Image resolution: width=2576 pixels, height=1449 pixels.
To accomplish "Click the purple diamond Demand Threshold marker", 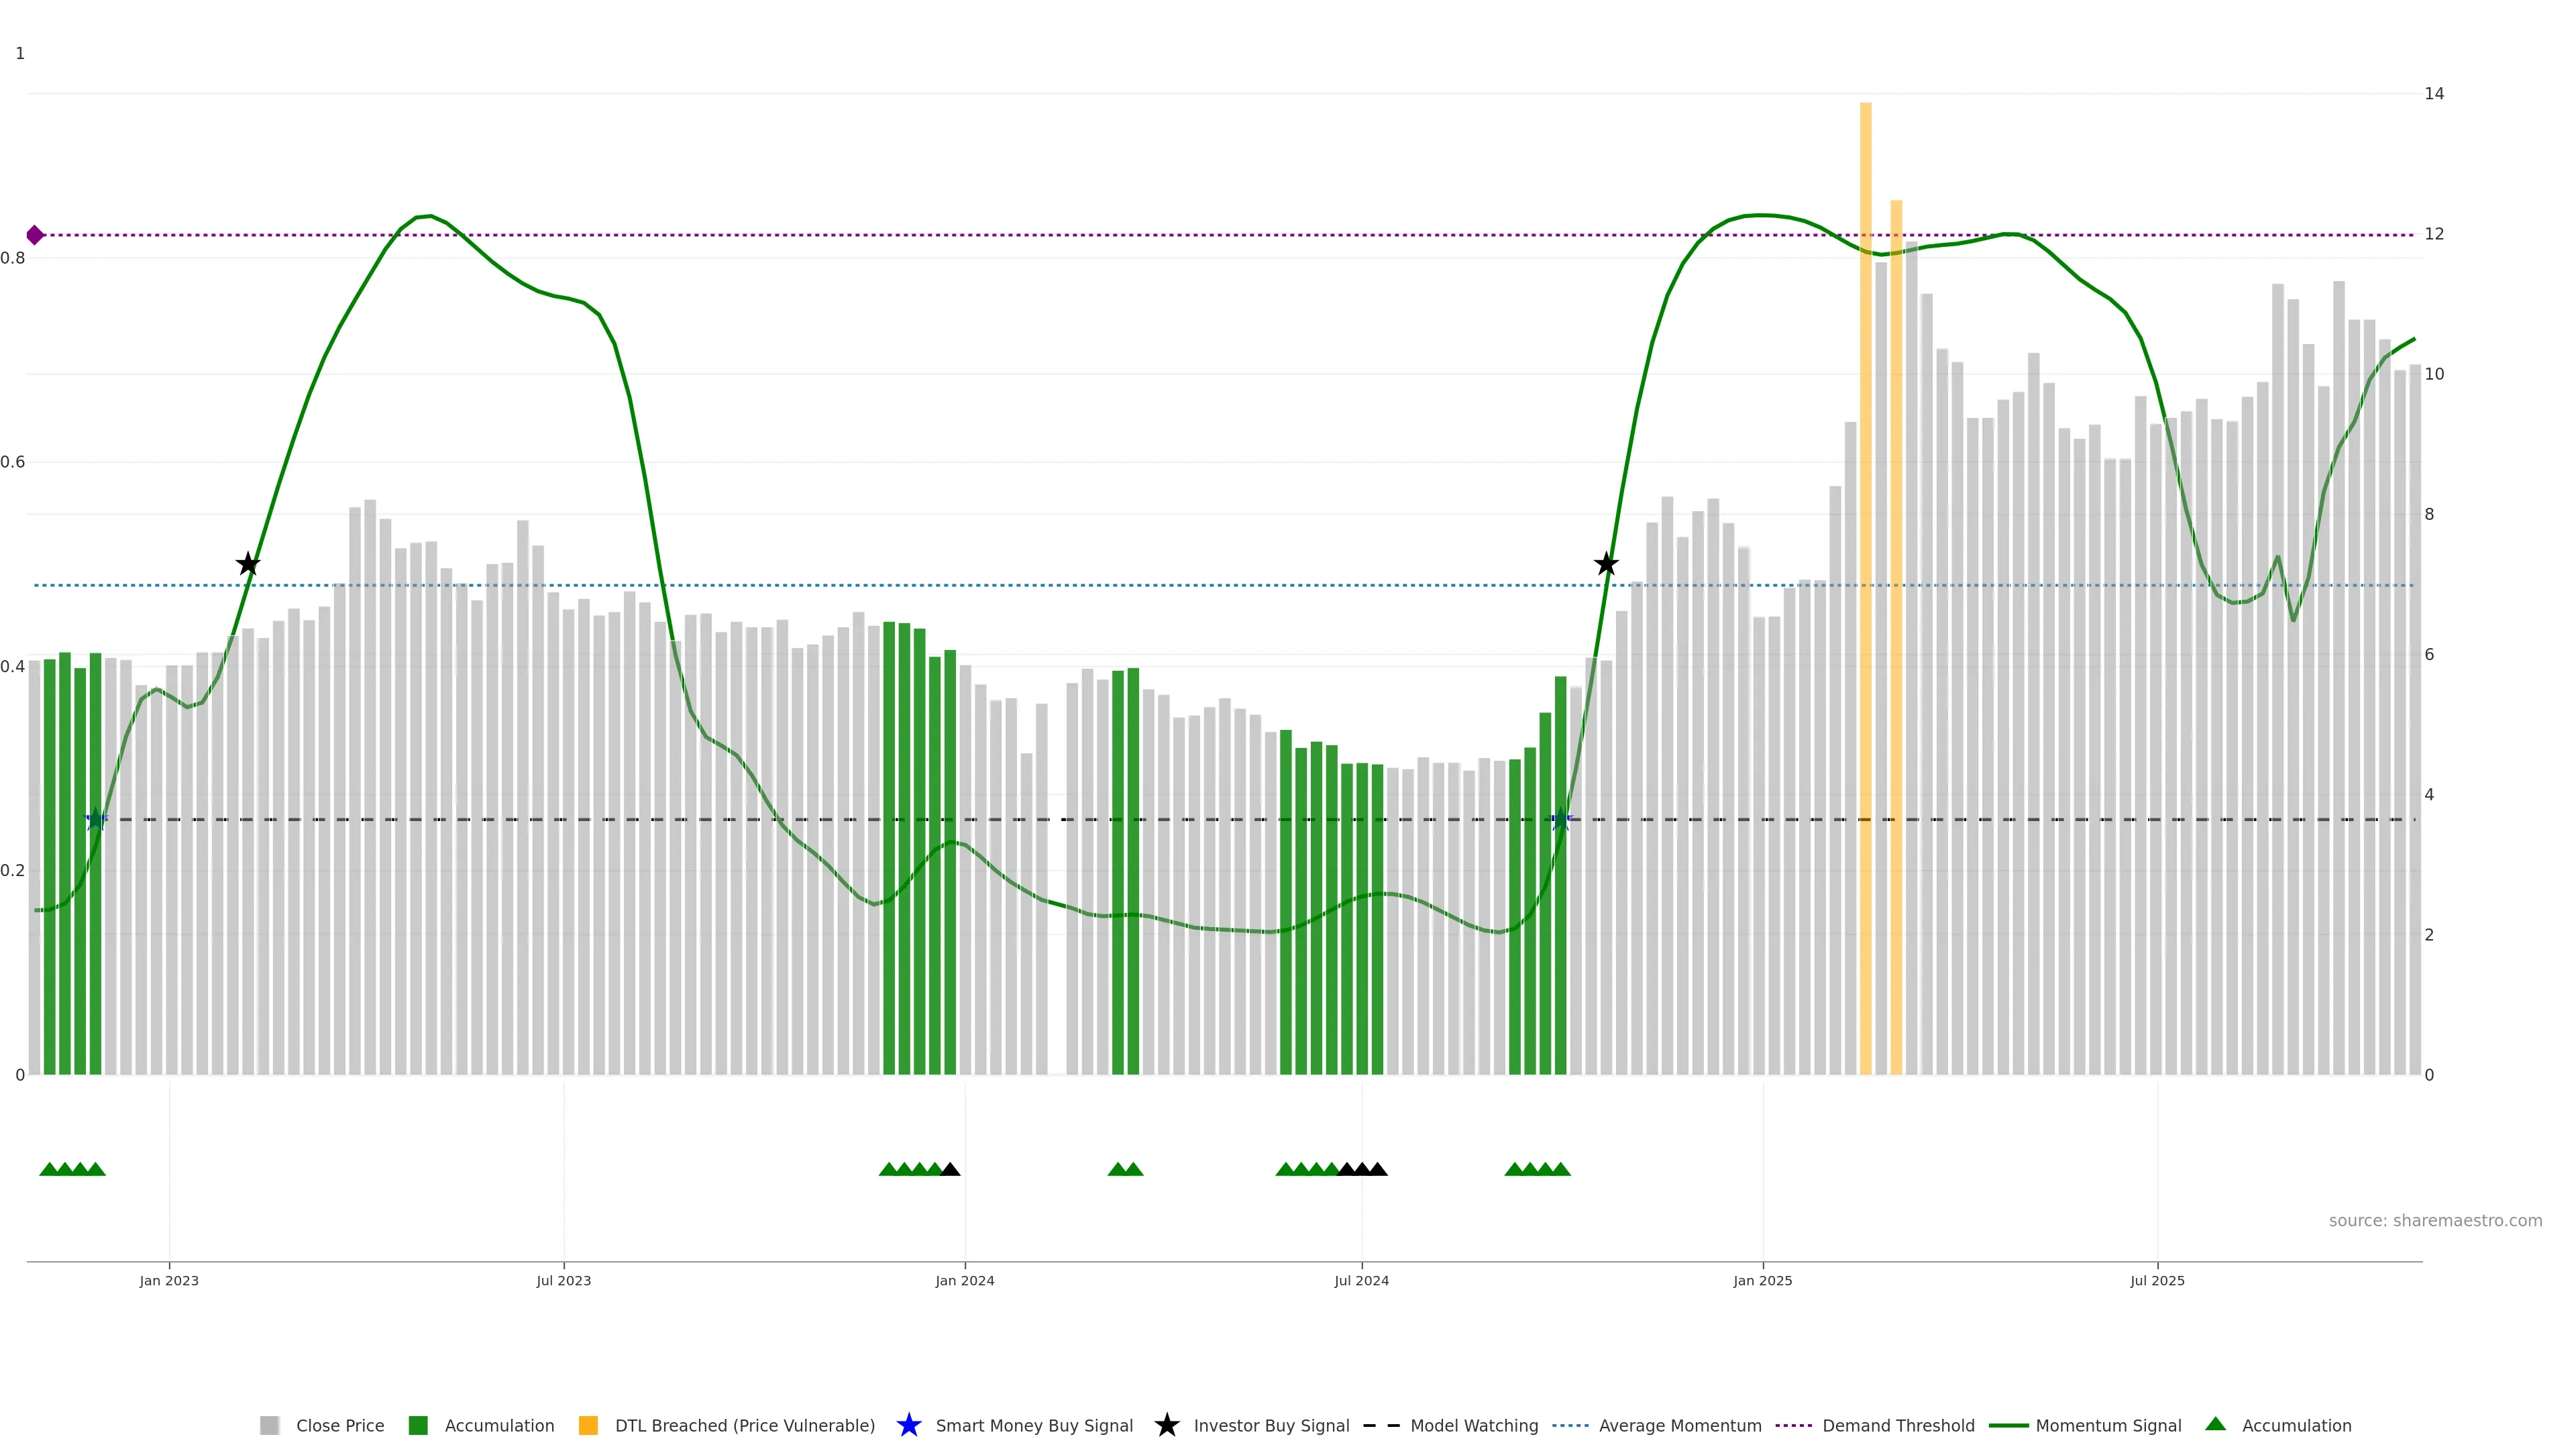I will (x=35, y=235).
